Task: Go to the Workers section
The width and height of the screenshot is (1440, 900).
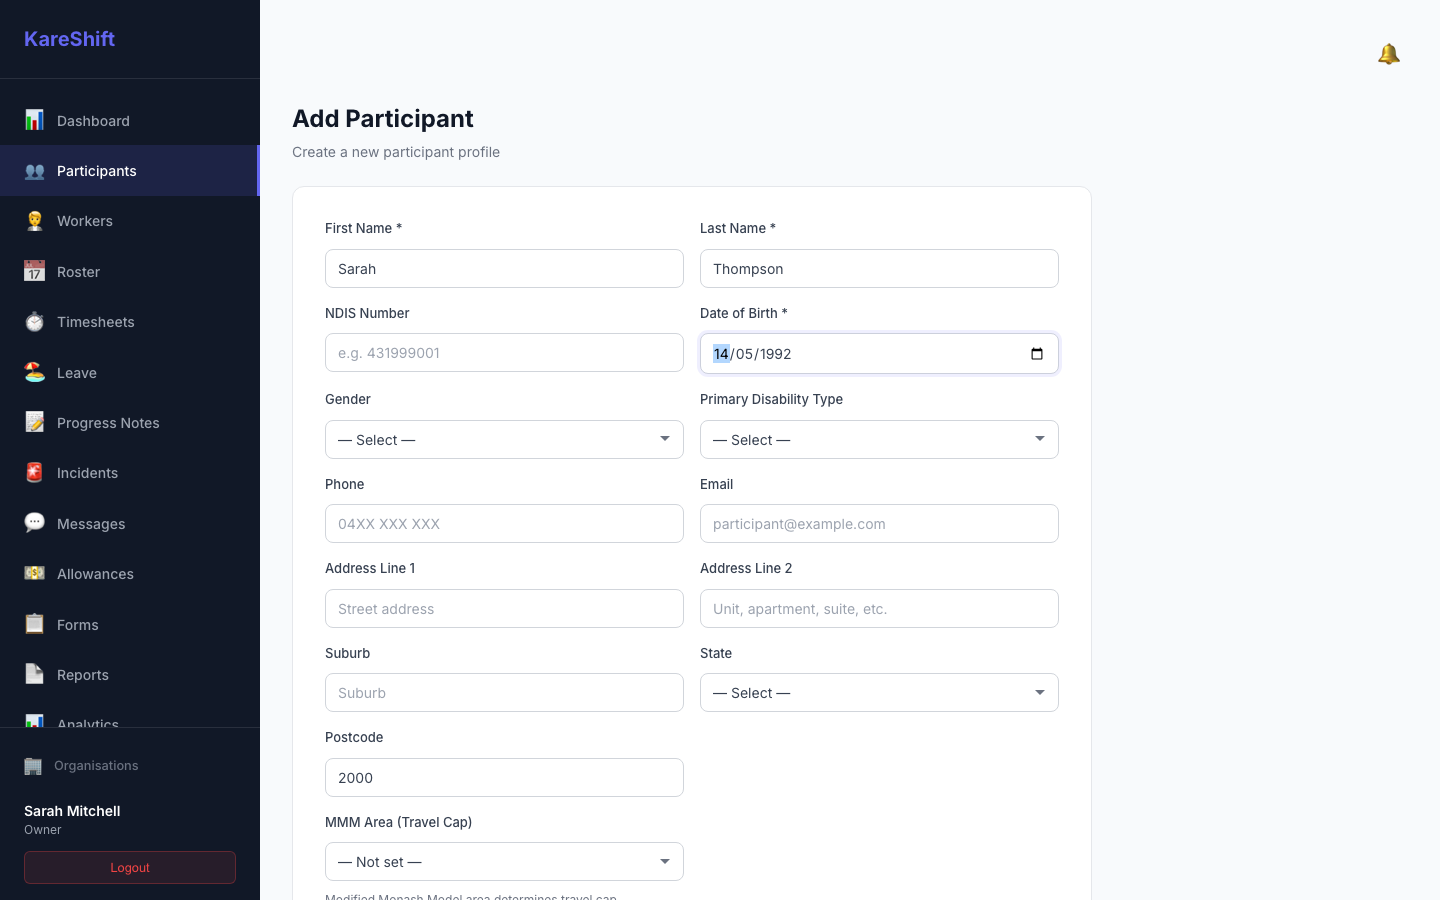Action: 130,221
